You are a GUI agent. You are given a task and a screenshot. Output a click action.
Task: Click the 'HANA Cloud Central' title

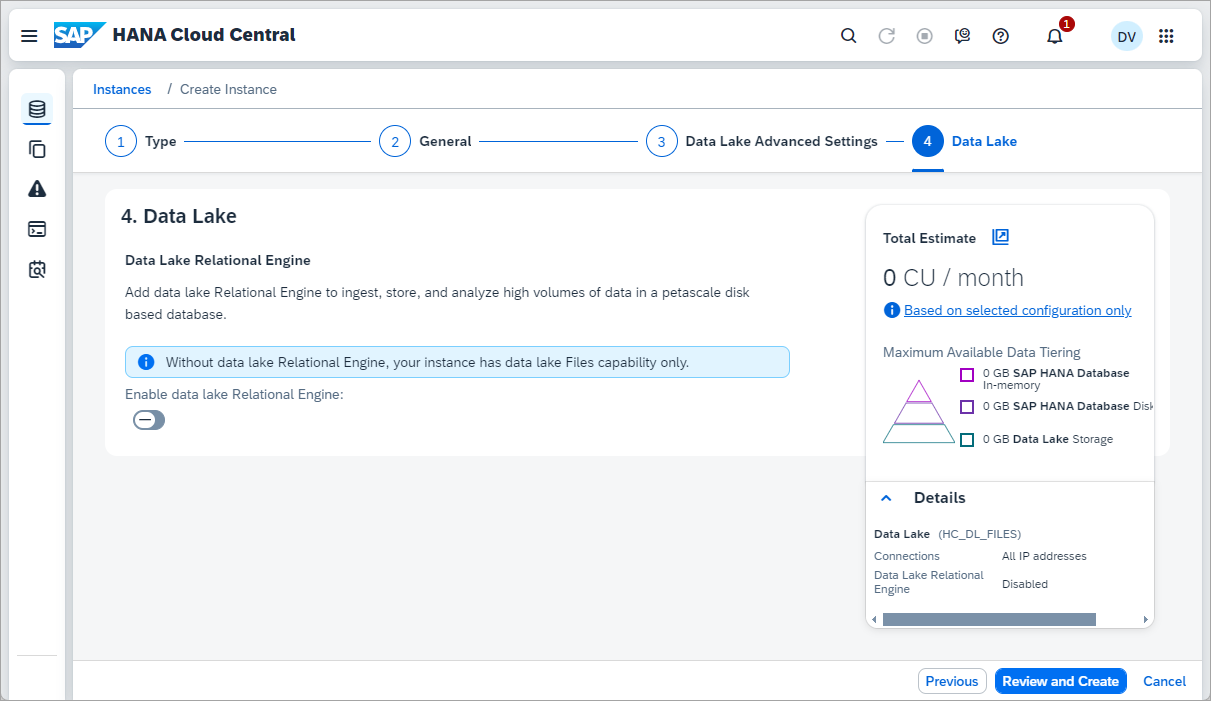(x=204, y=35)
